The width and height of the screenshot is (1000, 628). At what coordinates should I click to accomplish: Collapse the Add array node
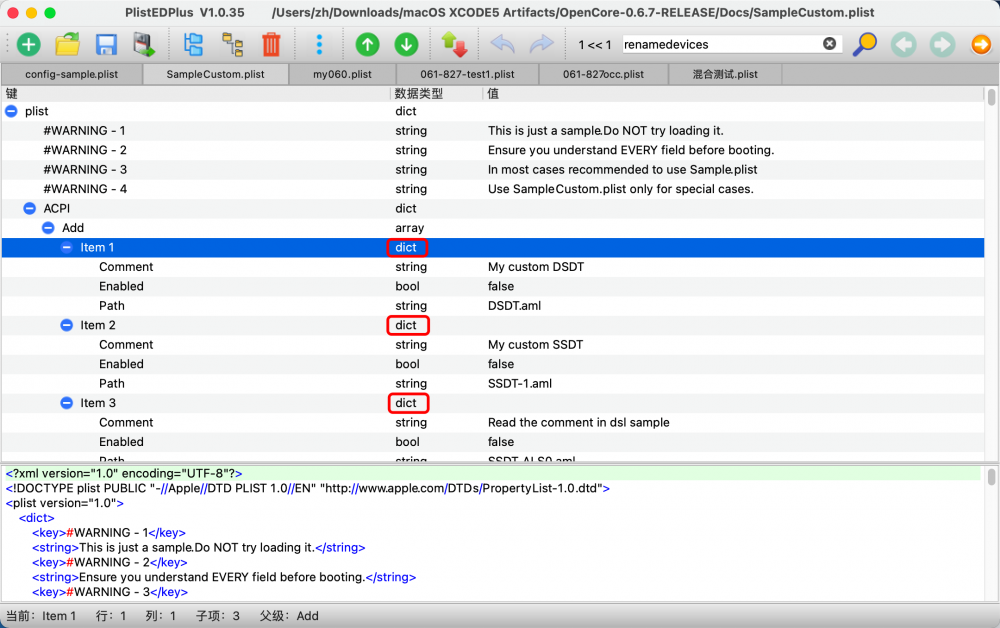tap(48, 228)
